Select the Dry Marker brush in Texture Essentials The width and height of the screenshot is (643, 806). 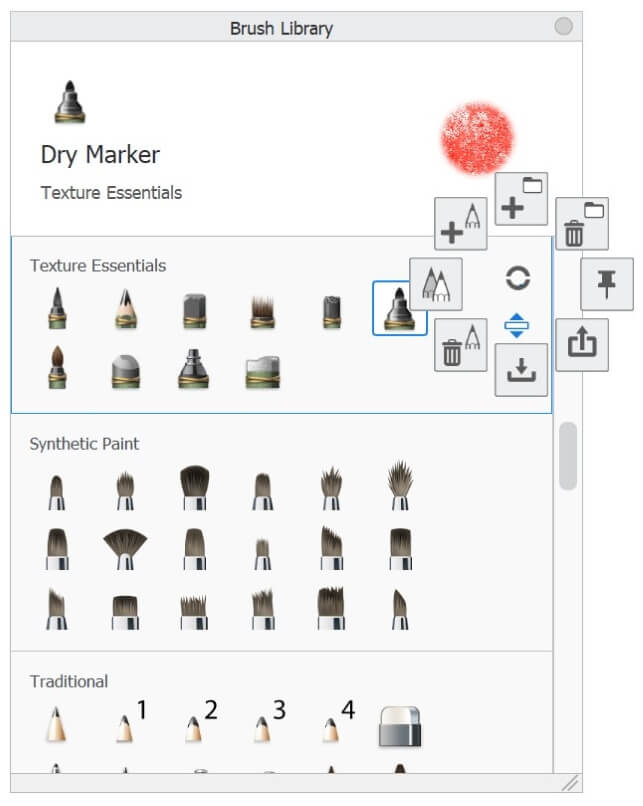point(399,308)
